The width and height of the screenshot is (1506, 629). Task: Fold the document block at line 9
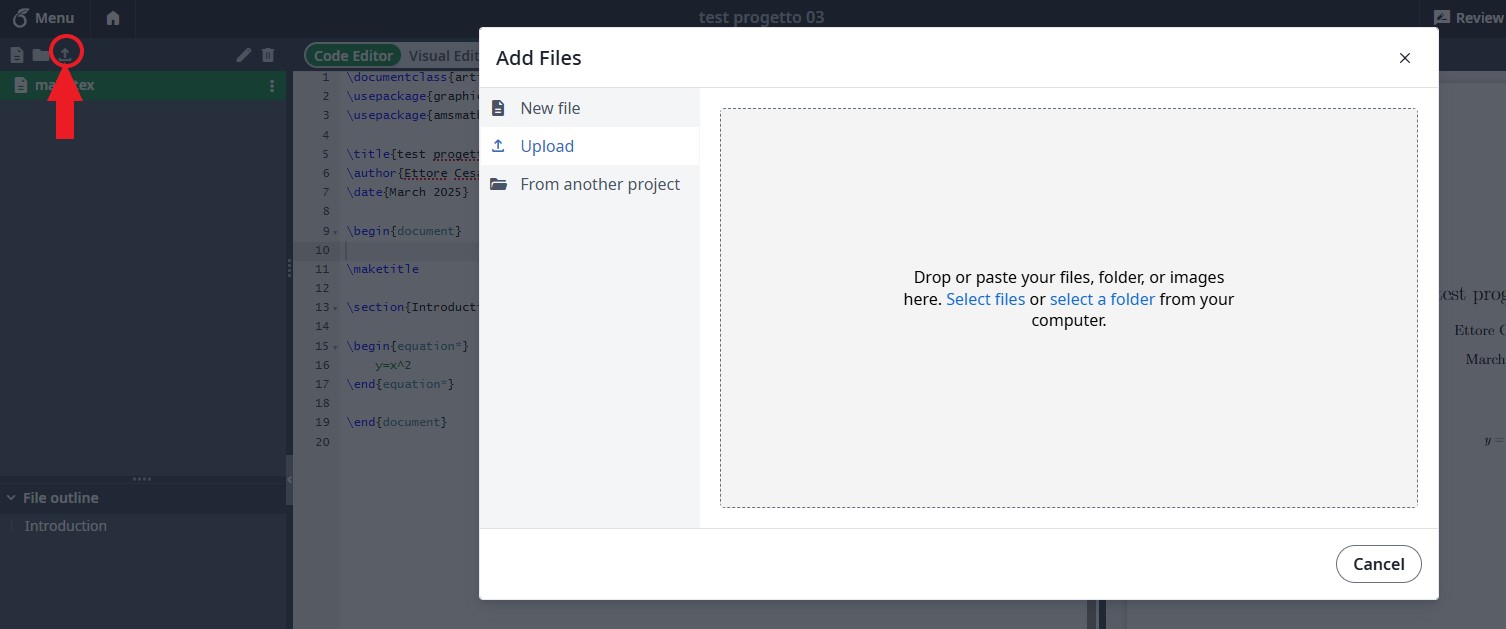[x=336, y=232]
